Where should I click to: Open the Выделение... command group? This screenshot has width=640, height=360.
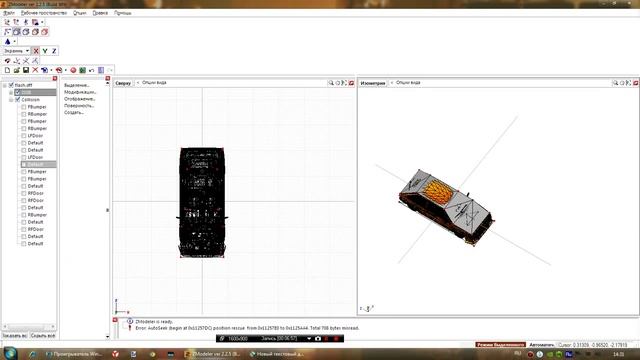77,85
